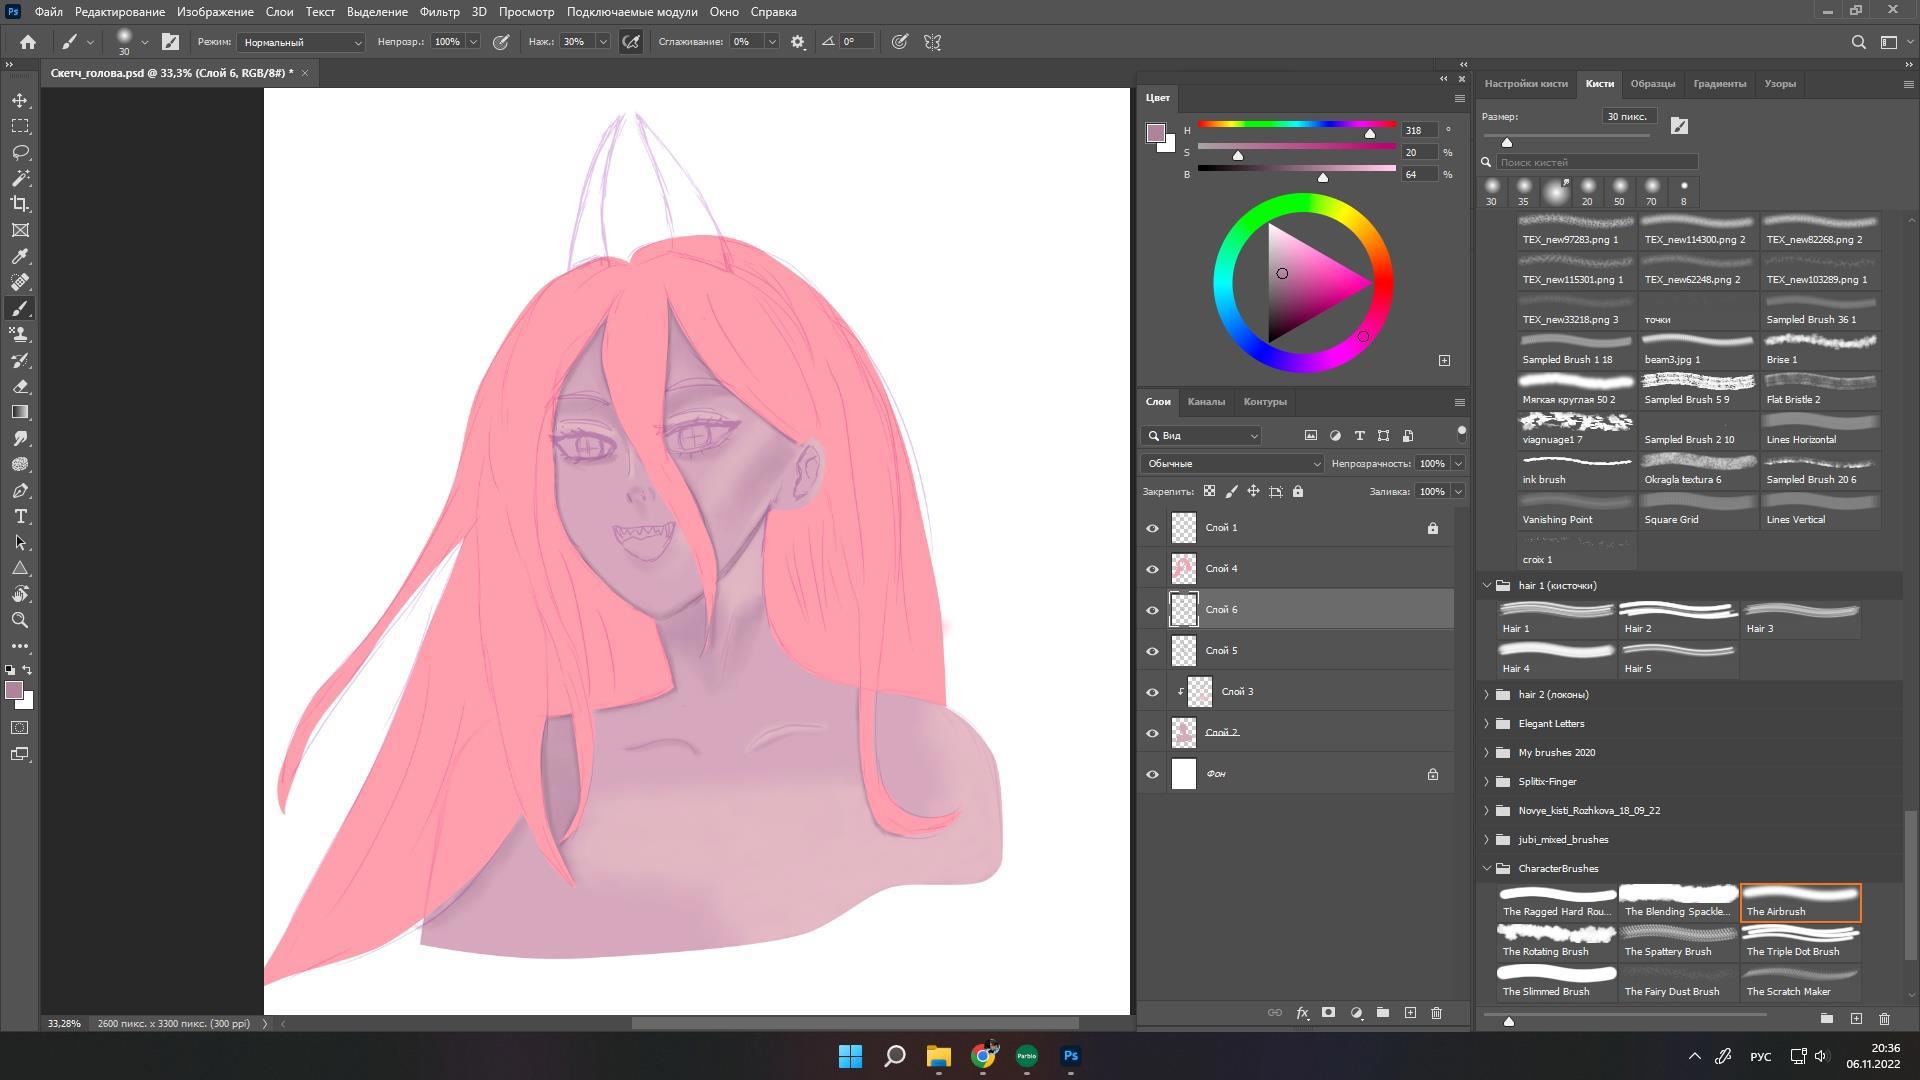This screenshot has width=1920, height=1080.
Task: Click the foreground color swatch in Цвет panel
Action: coord(1155,132)
